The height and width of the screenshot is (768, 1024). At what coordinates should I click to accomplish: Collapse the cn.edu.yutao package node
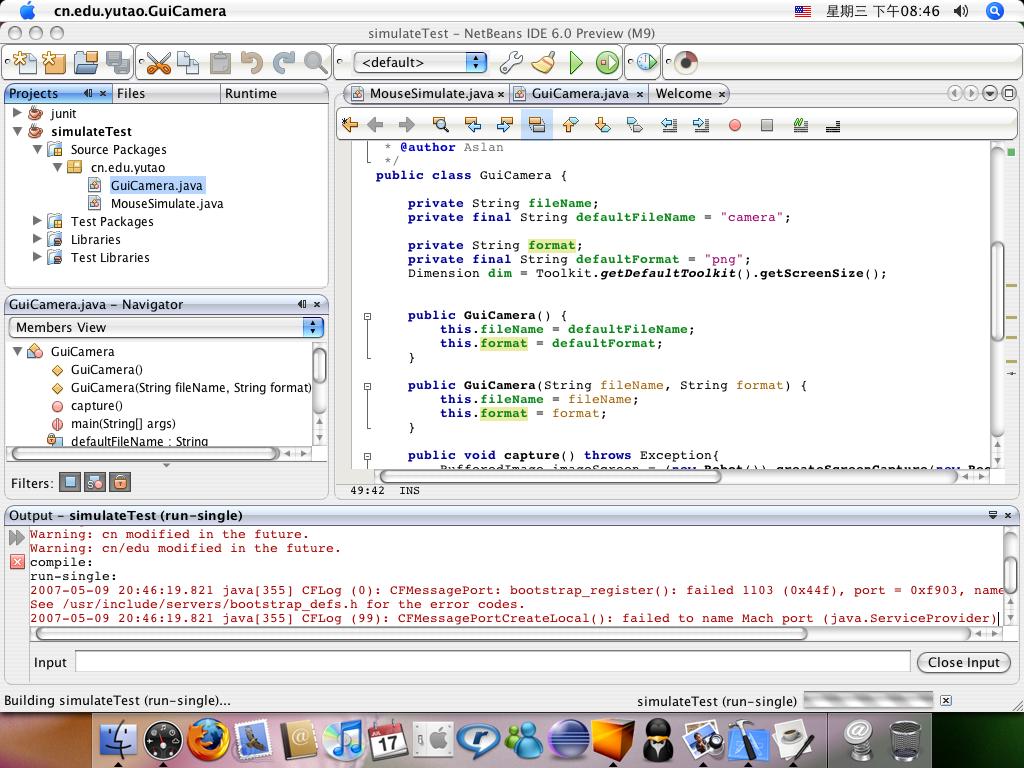[57, 167]
